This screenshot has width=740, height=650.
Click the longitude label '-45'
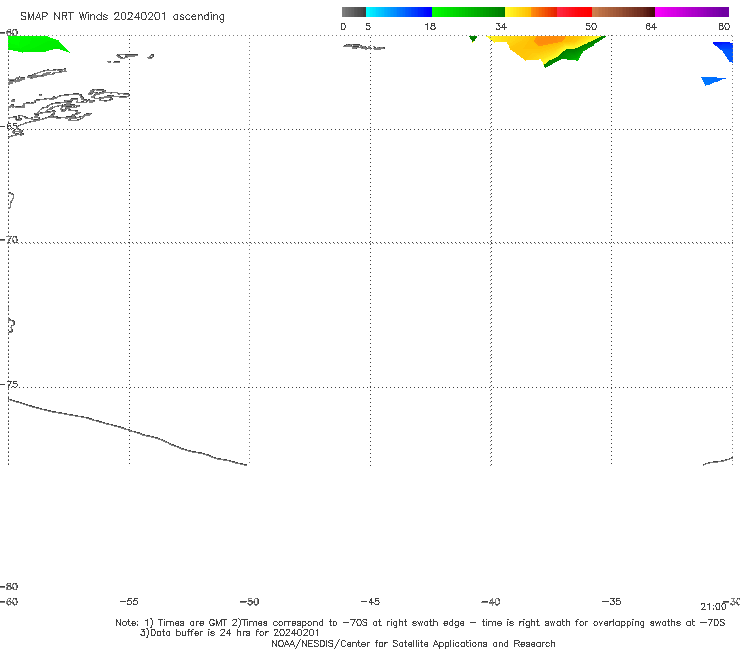click(370, 602)
